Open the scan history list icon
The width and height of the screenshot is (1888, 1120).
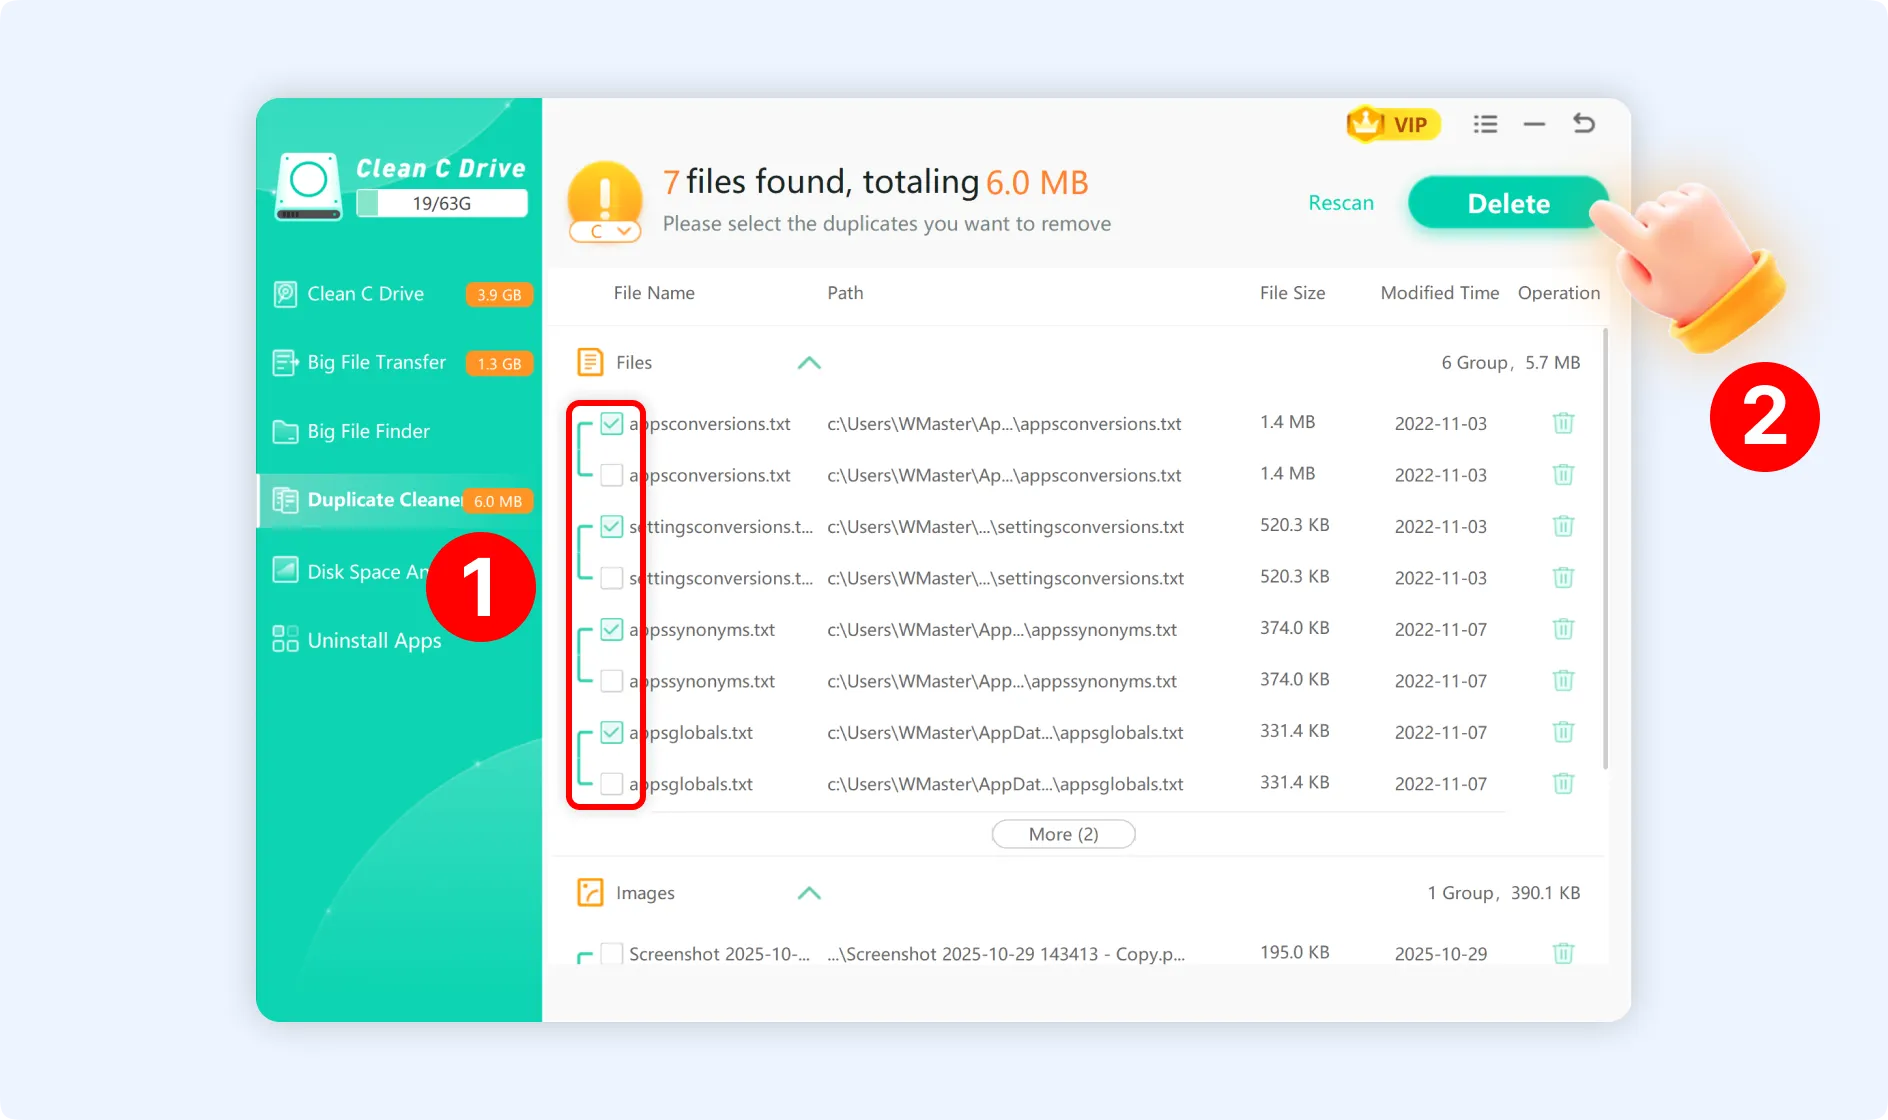[1485, 123]
